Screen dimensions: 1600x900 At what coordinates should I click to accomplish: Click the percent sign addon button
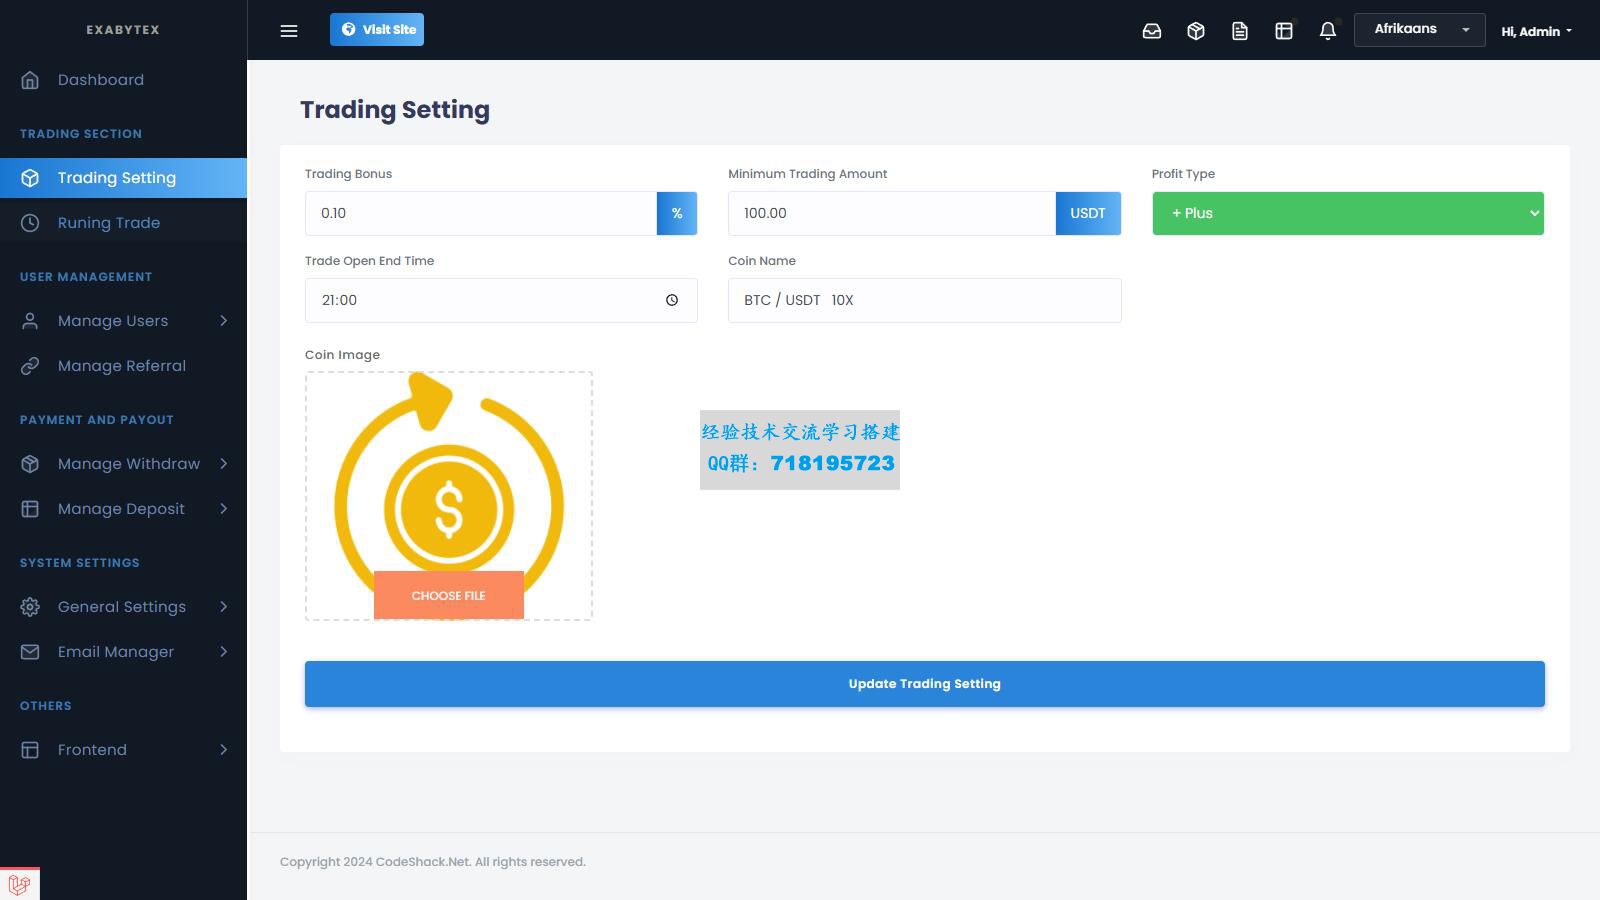[677, 213]
